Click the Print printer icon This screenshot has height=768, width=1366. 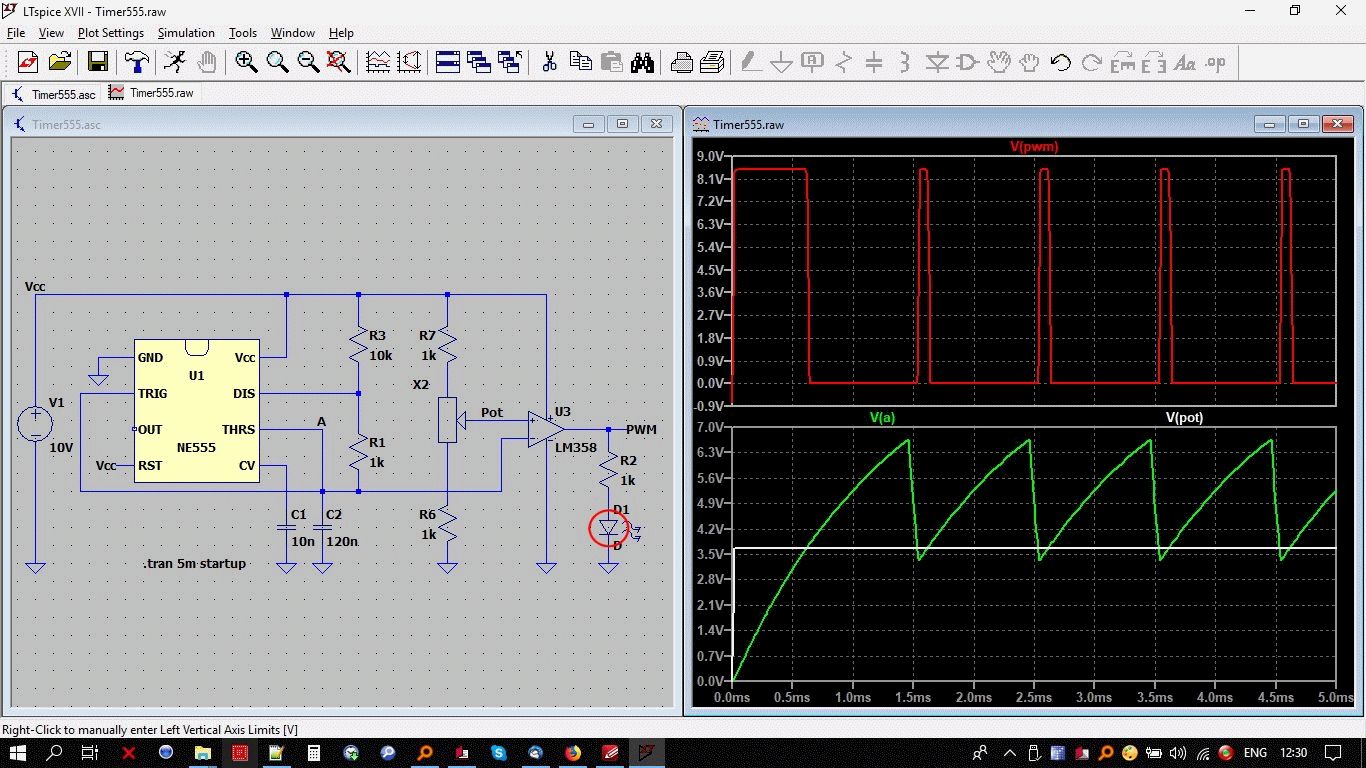[682, 62]
